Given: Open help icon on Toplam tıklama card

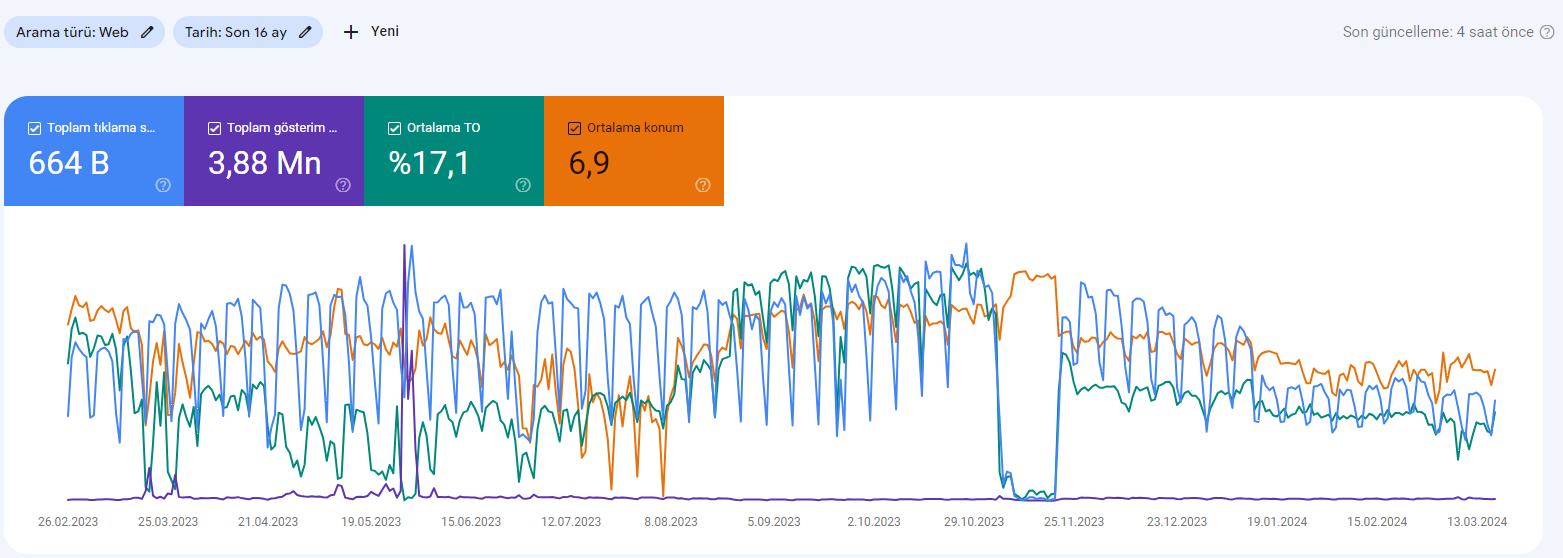Looking at the screenshot, I should [163, 185].
